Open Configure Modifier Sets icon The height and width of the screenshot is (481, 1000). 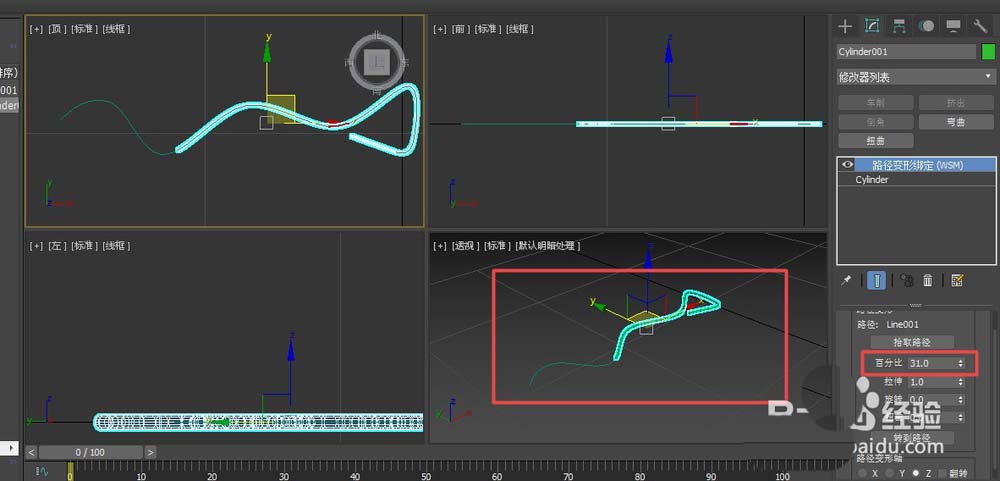click(957, 281)
